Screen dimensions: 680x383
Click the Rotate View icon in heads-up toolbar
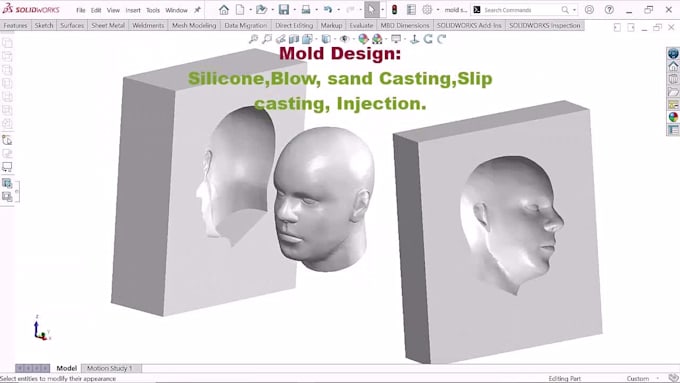pyautogui.click(x=428, y=39)
